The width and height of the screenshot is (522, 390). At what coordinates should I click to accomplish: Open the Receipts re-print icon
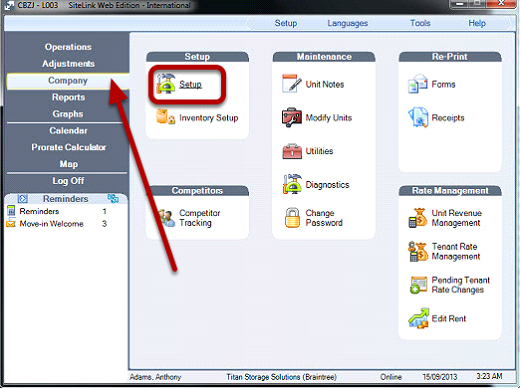tap(418, 117)
